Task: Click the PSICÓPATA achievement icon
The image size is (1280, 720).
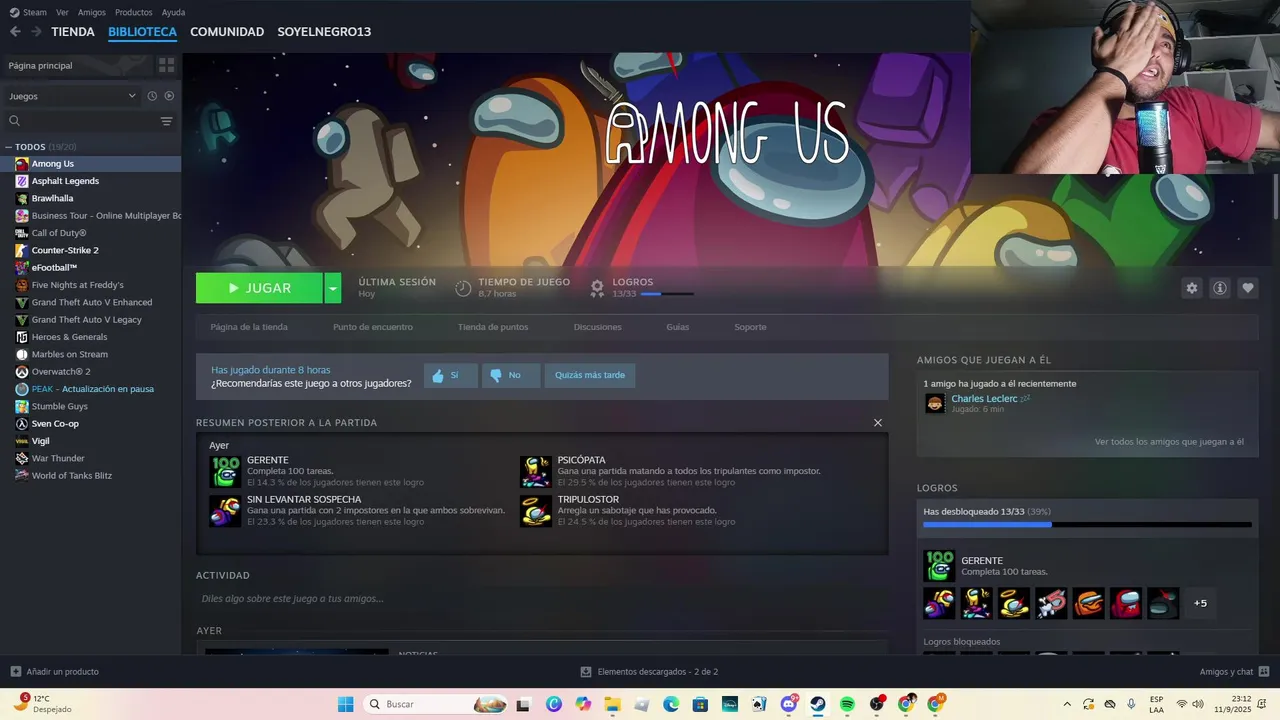Action: [x=536, y=471]
